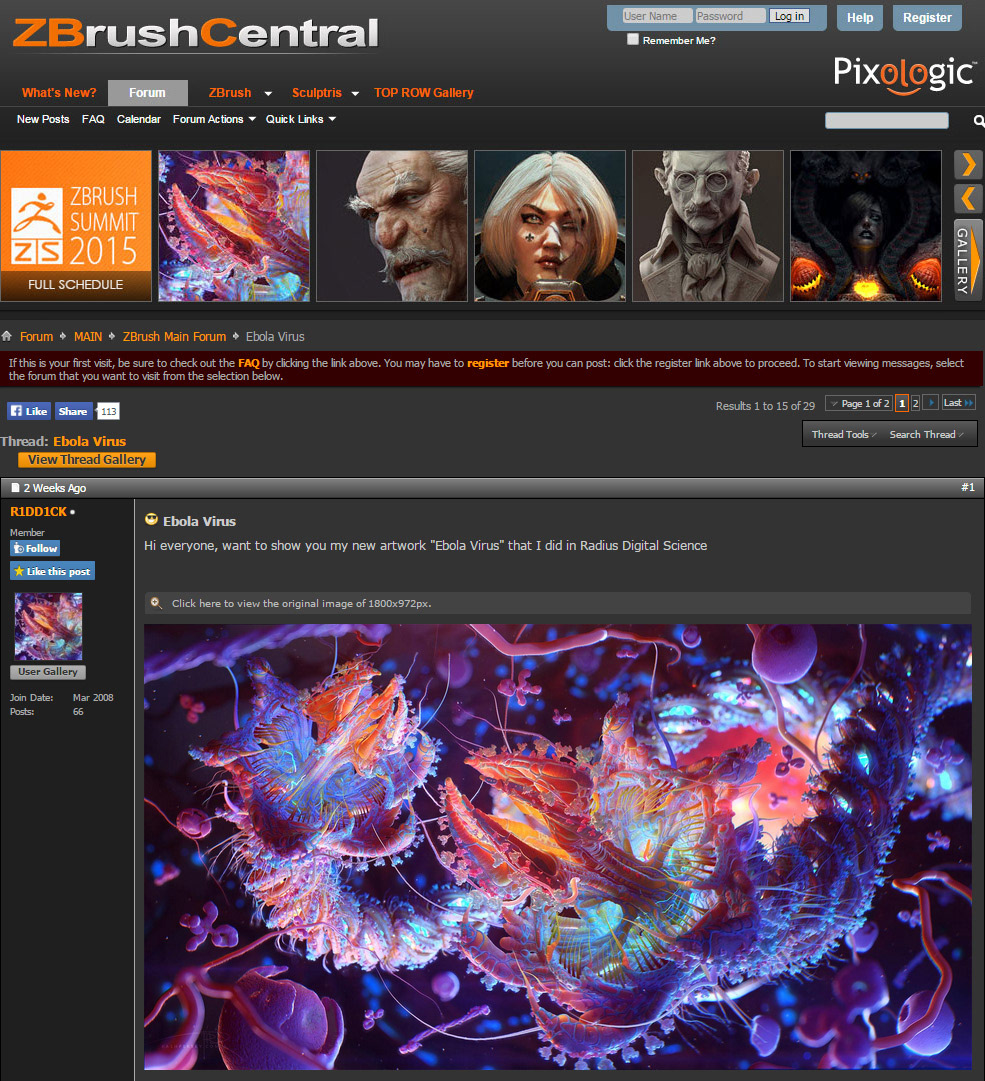
Task: Open the What's New? tab
Action: pyautogui.click(x=59, y=92)
